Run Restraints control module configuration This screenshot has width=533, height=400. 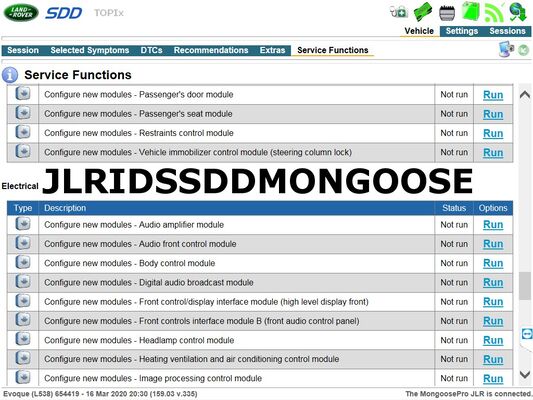click(x=493, y=133)
